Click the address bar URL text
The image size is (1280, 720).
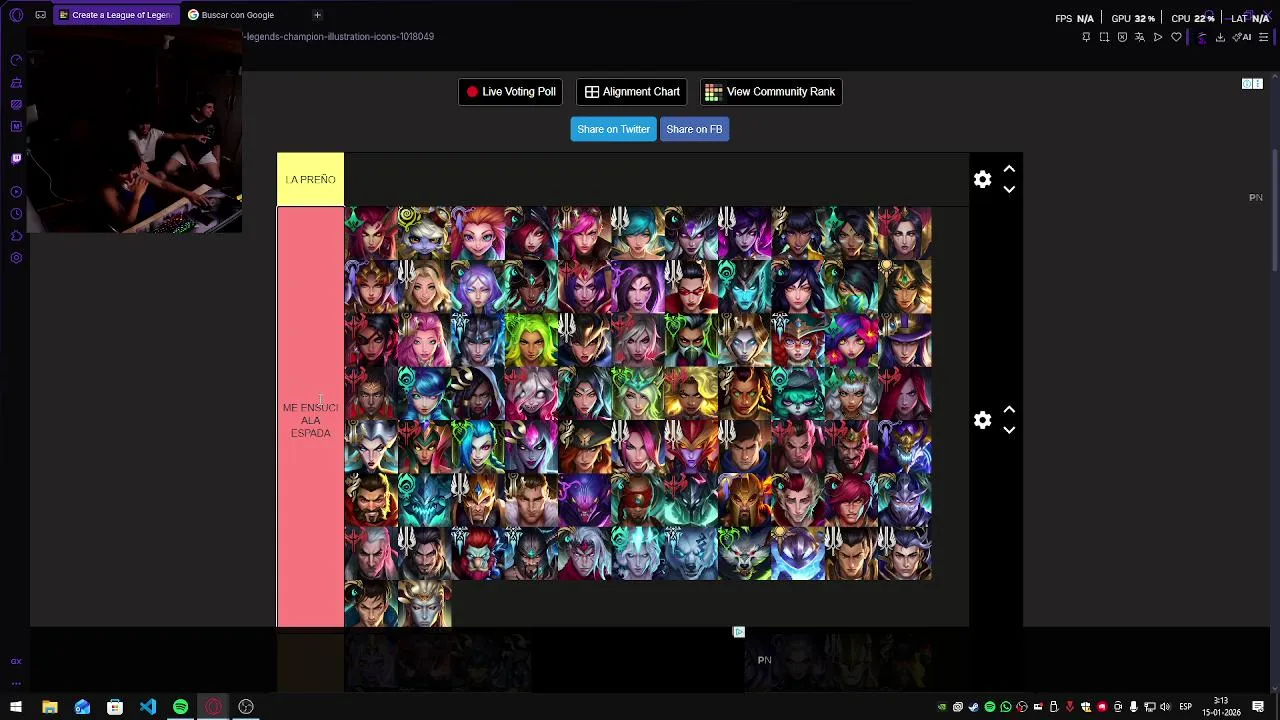[x=340, y=37]
